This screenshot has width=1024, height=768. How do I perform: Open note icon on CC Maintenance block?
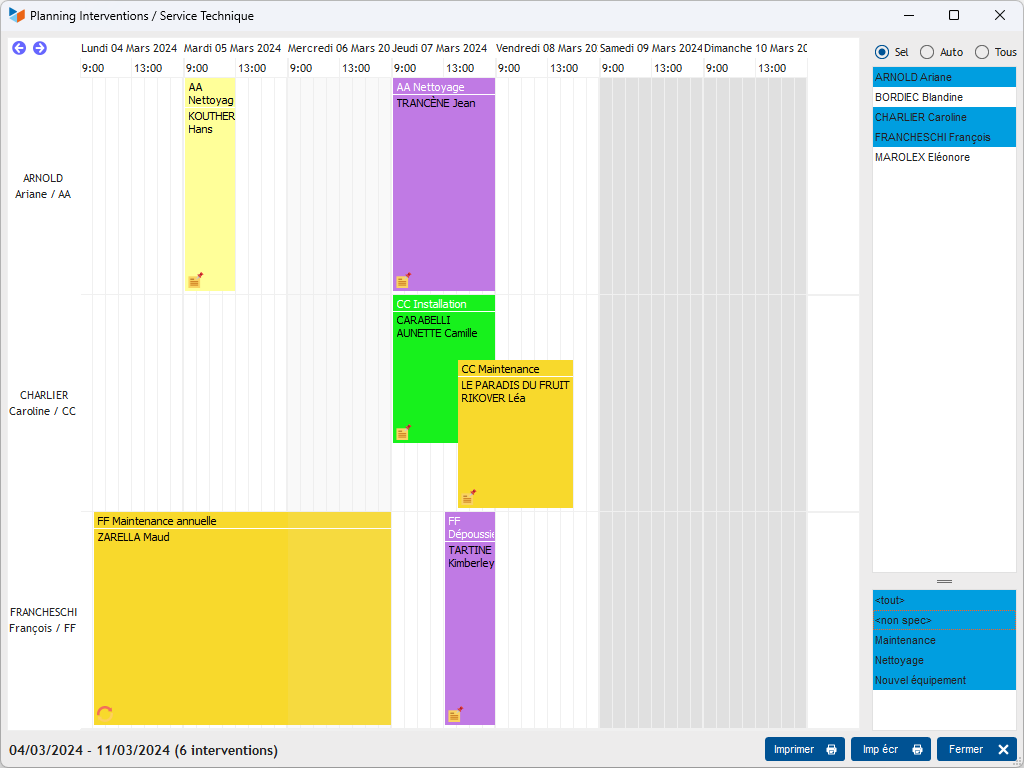coord(468,497)
